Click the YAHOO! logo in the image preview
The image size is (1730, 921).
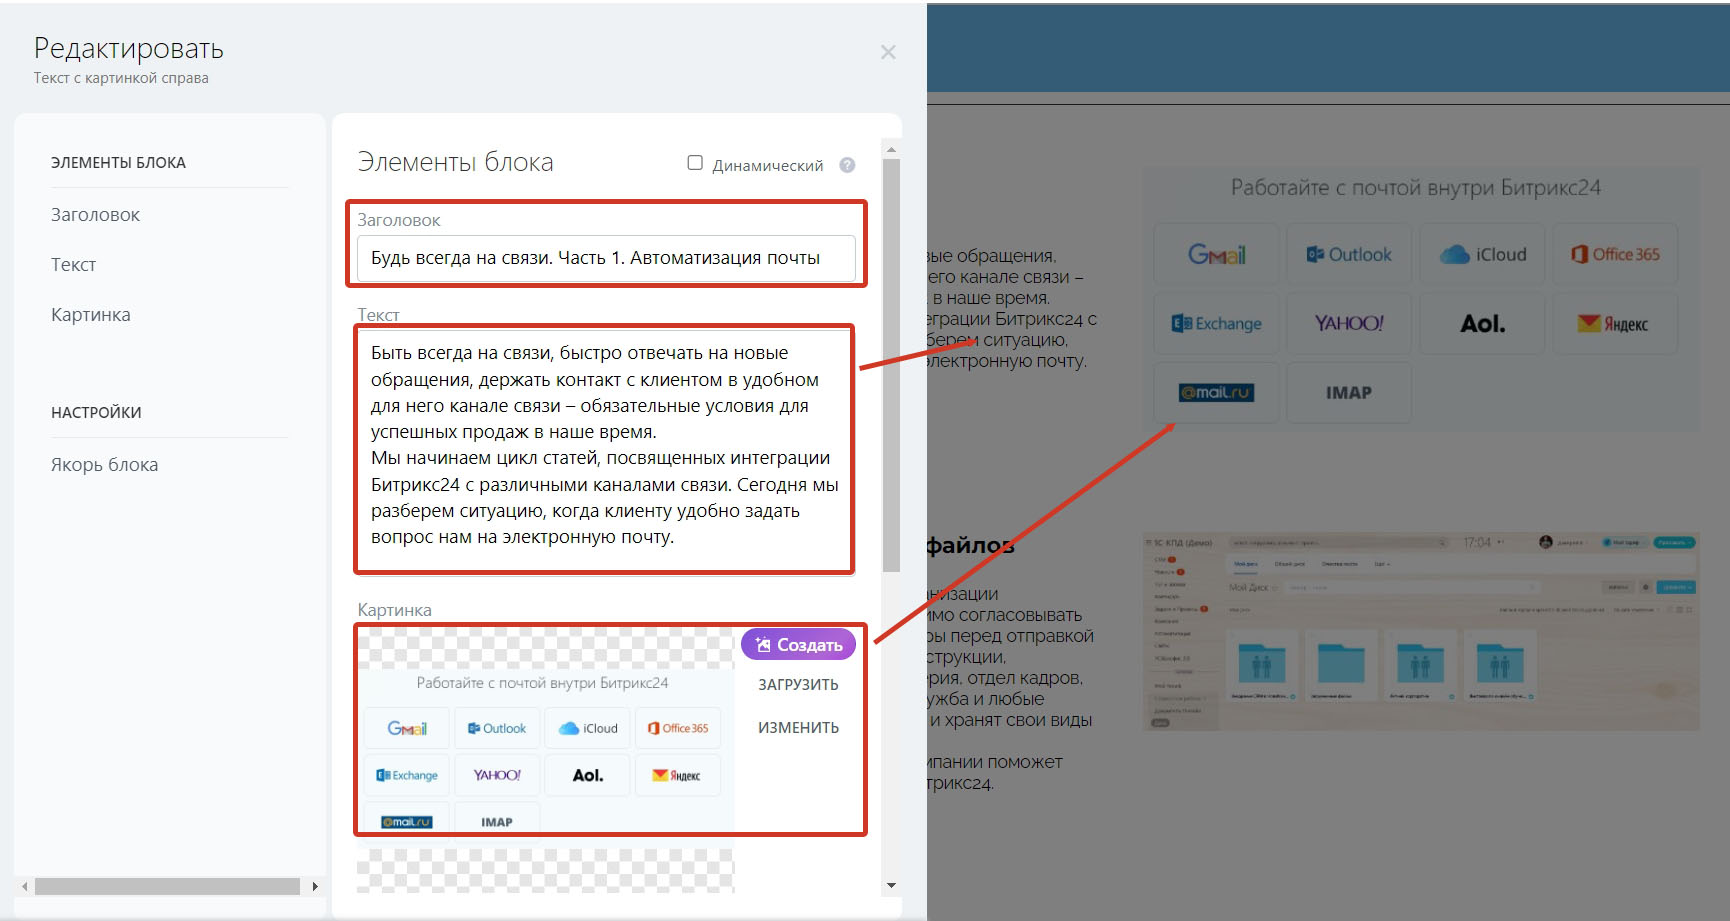point(497,775)
